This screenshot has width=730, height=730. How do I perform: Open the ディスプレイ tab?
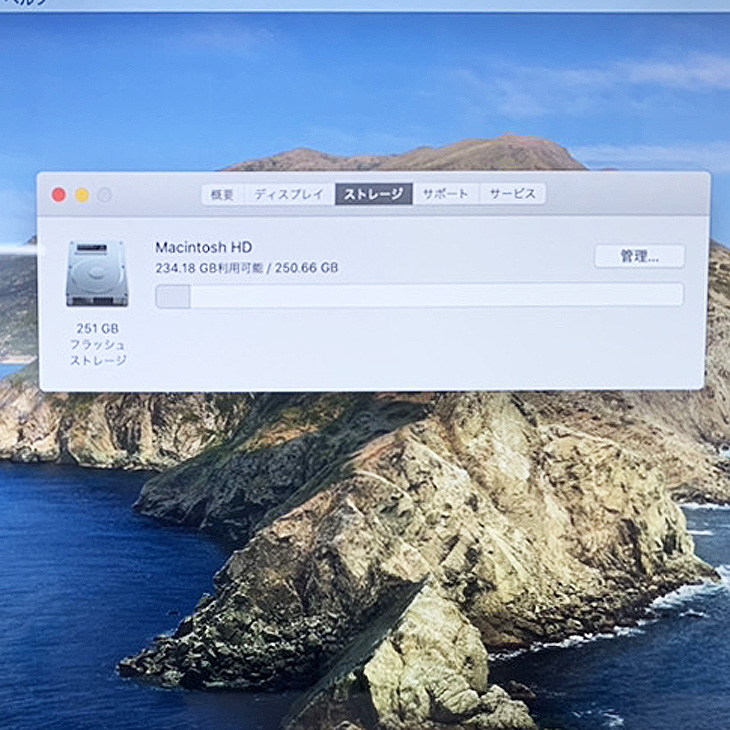pyautogui.click(x=289, y=194)
